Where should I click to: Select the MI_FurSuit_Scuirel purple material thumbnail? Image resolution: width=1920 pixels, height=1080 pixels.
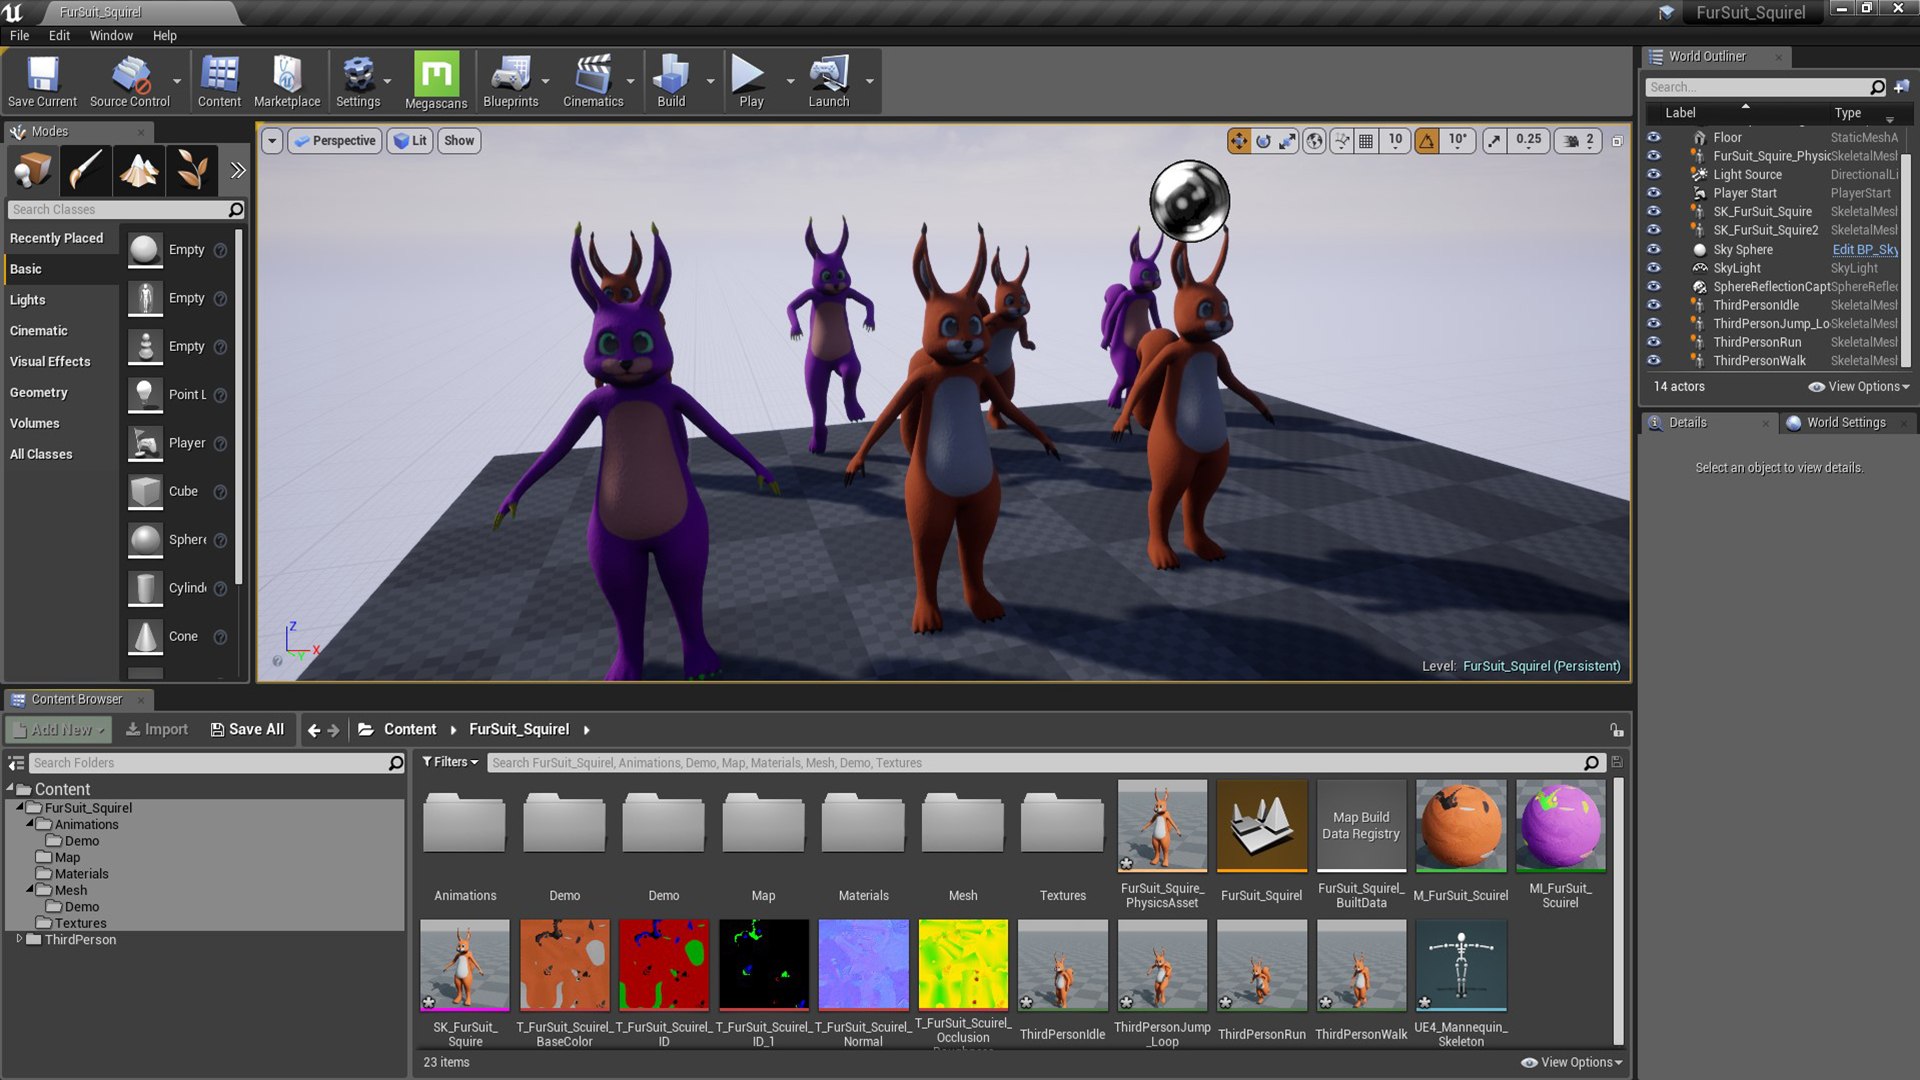coord(1560,826)
